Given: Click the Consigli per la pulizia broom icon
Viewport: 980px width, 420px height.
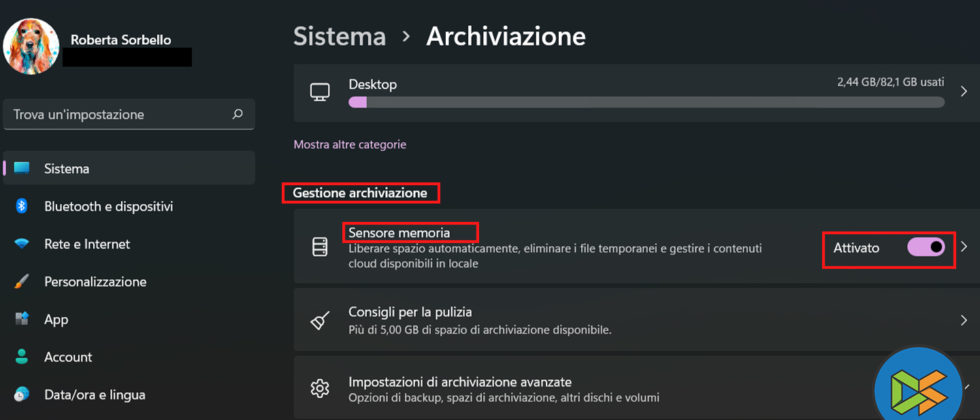Looking at the screenshot, I should (x=320, y=320).
